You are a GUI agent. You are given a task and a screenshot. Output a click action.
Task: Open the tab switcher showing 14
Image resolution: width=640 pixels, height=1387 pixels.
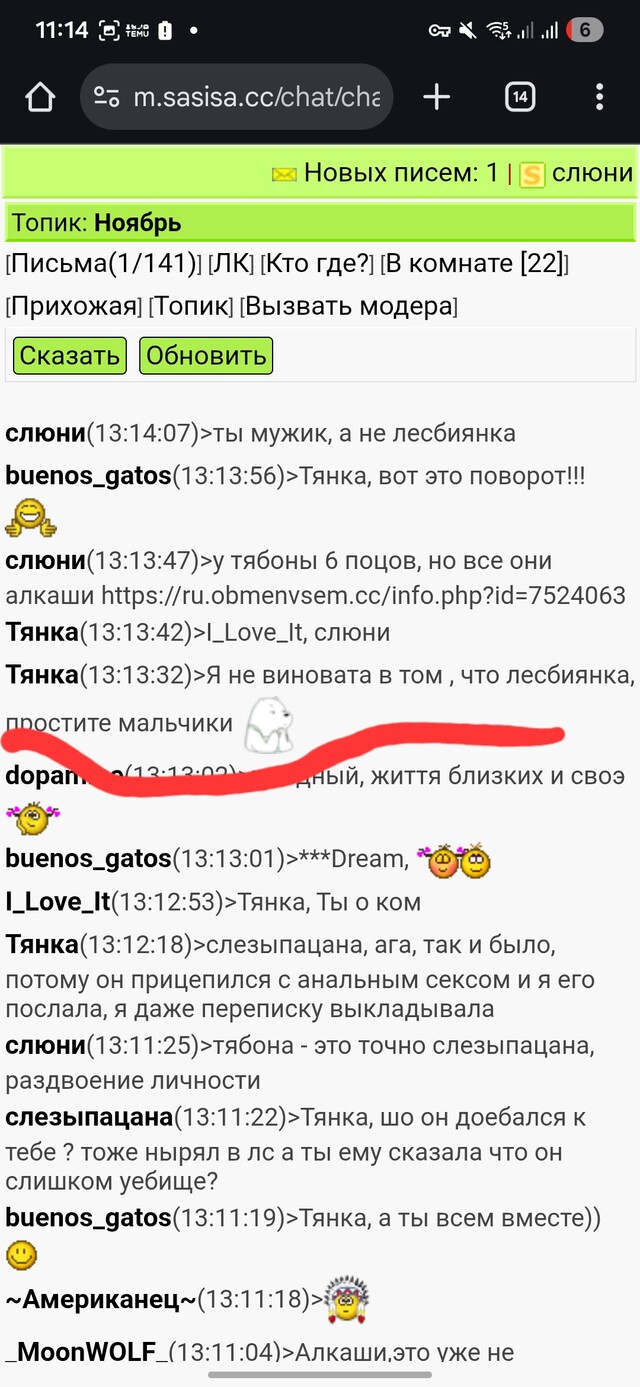click(519, 97)
